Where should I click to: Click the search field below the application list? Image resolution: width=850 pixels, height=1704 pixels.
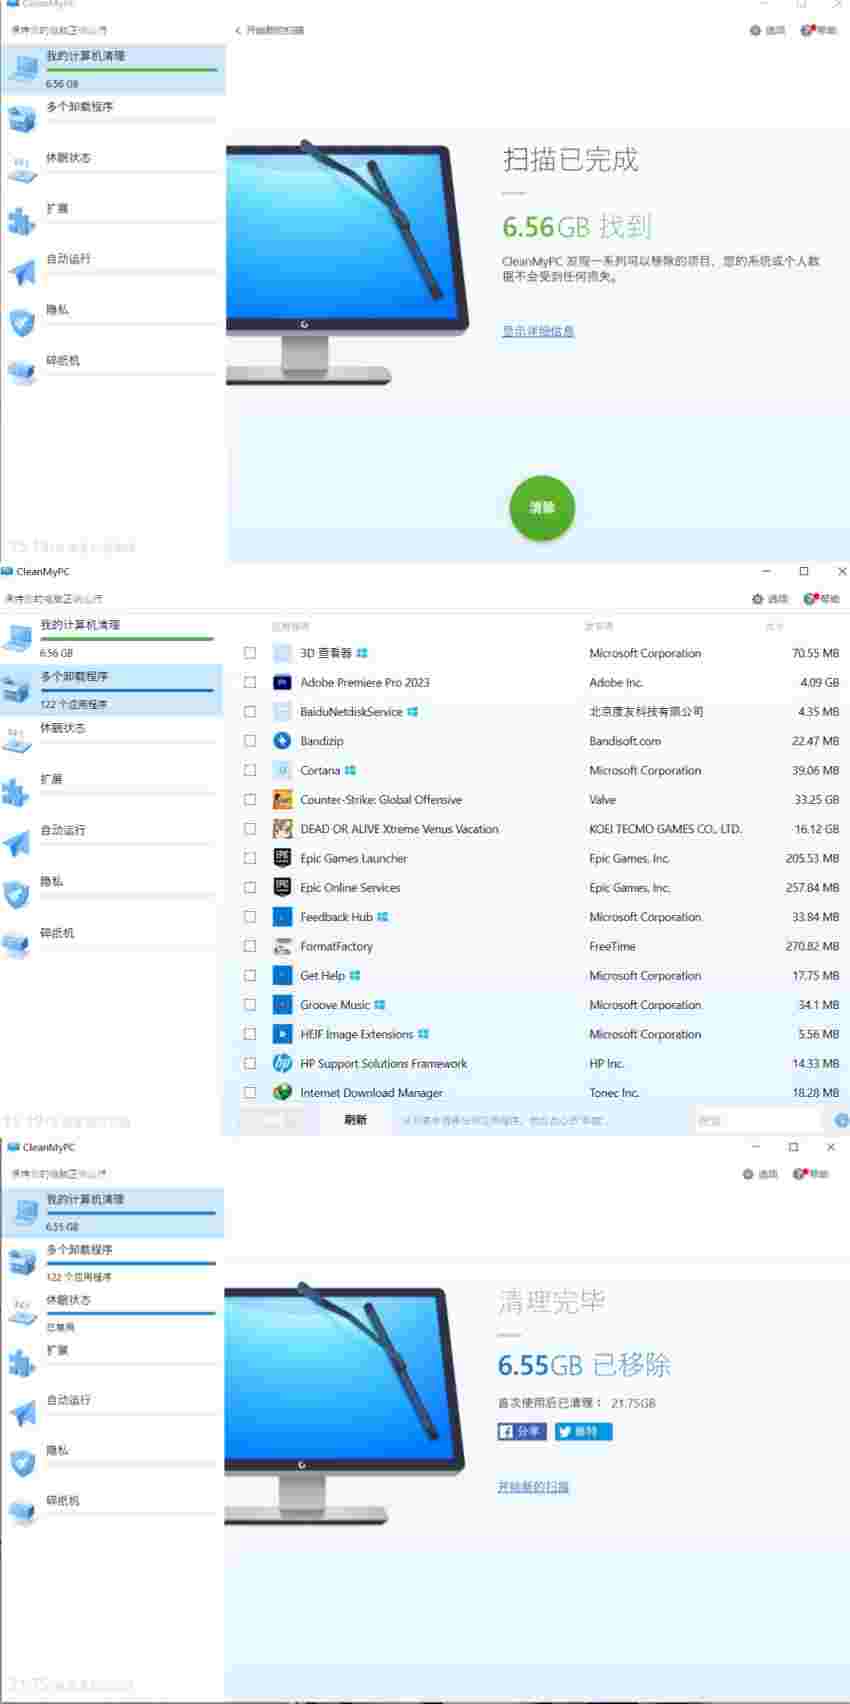[757, 1120]
